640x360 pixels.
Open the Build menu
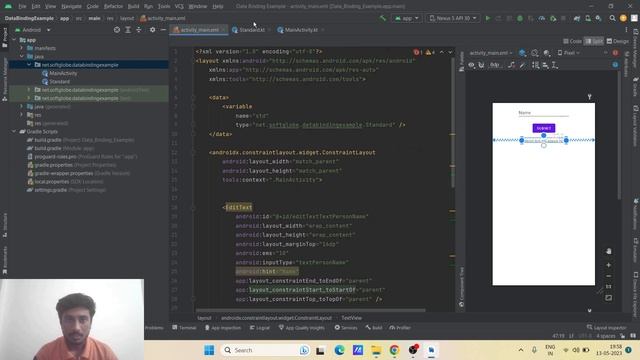(x=133, y=7)
